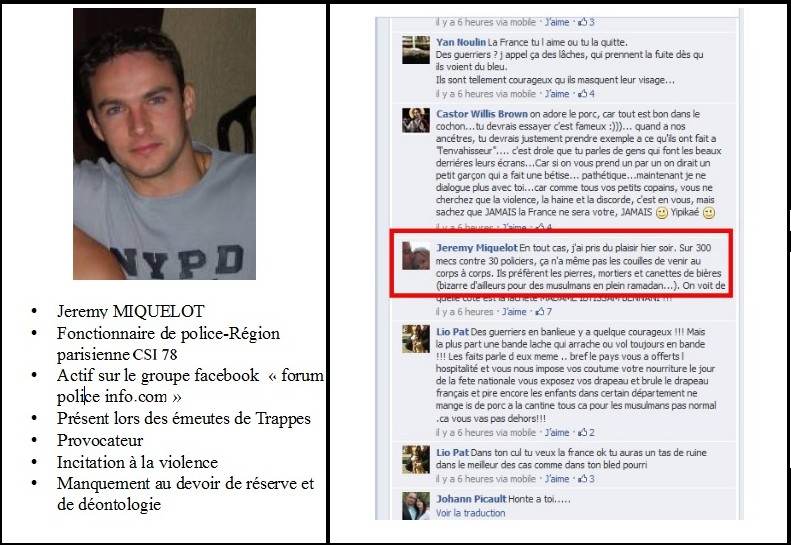The height and width of the screenshot is (545, 791).
Task: Click J'aime under Lio Pat's second comment
Action: pos(557,479)
